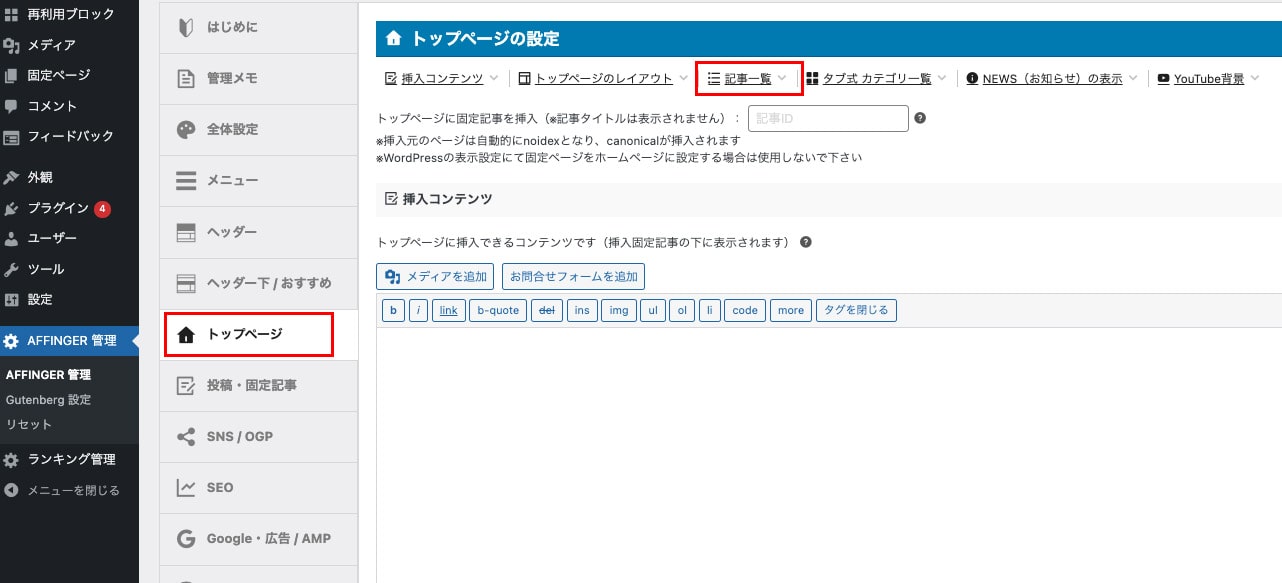Expand the 記事一覧 dropdown
The image size is (1282, 583).
pyautogui.click(x=748, y=78)
